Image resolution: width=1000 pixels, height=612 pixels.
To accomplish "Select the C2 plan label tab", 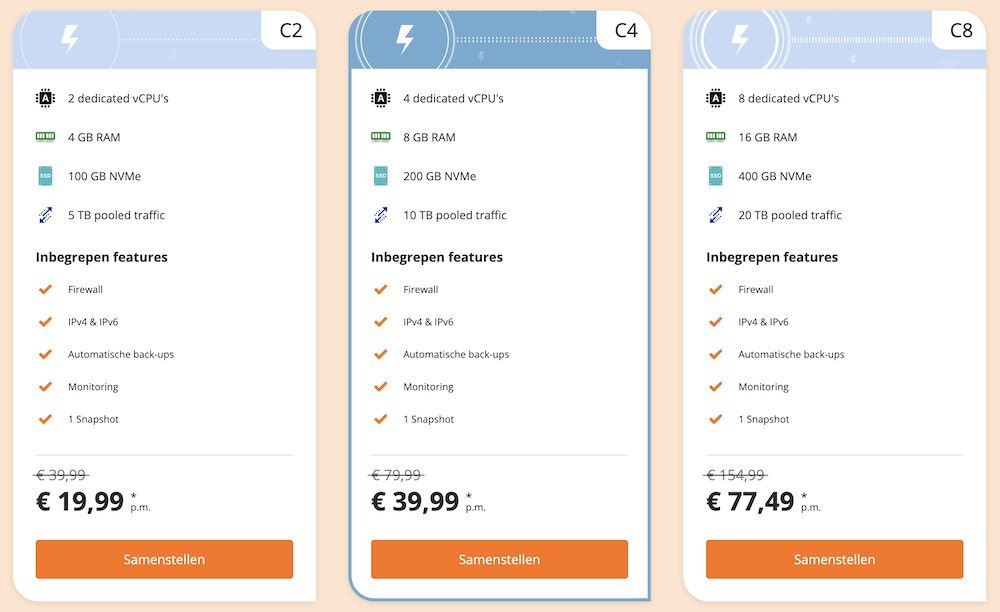I will (290, 30).
